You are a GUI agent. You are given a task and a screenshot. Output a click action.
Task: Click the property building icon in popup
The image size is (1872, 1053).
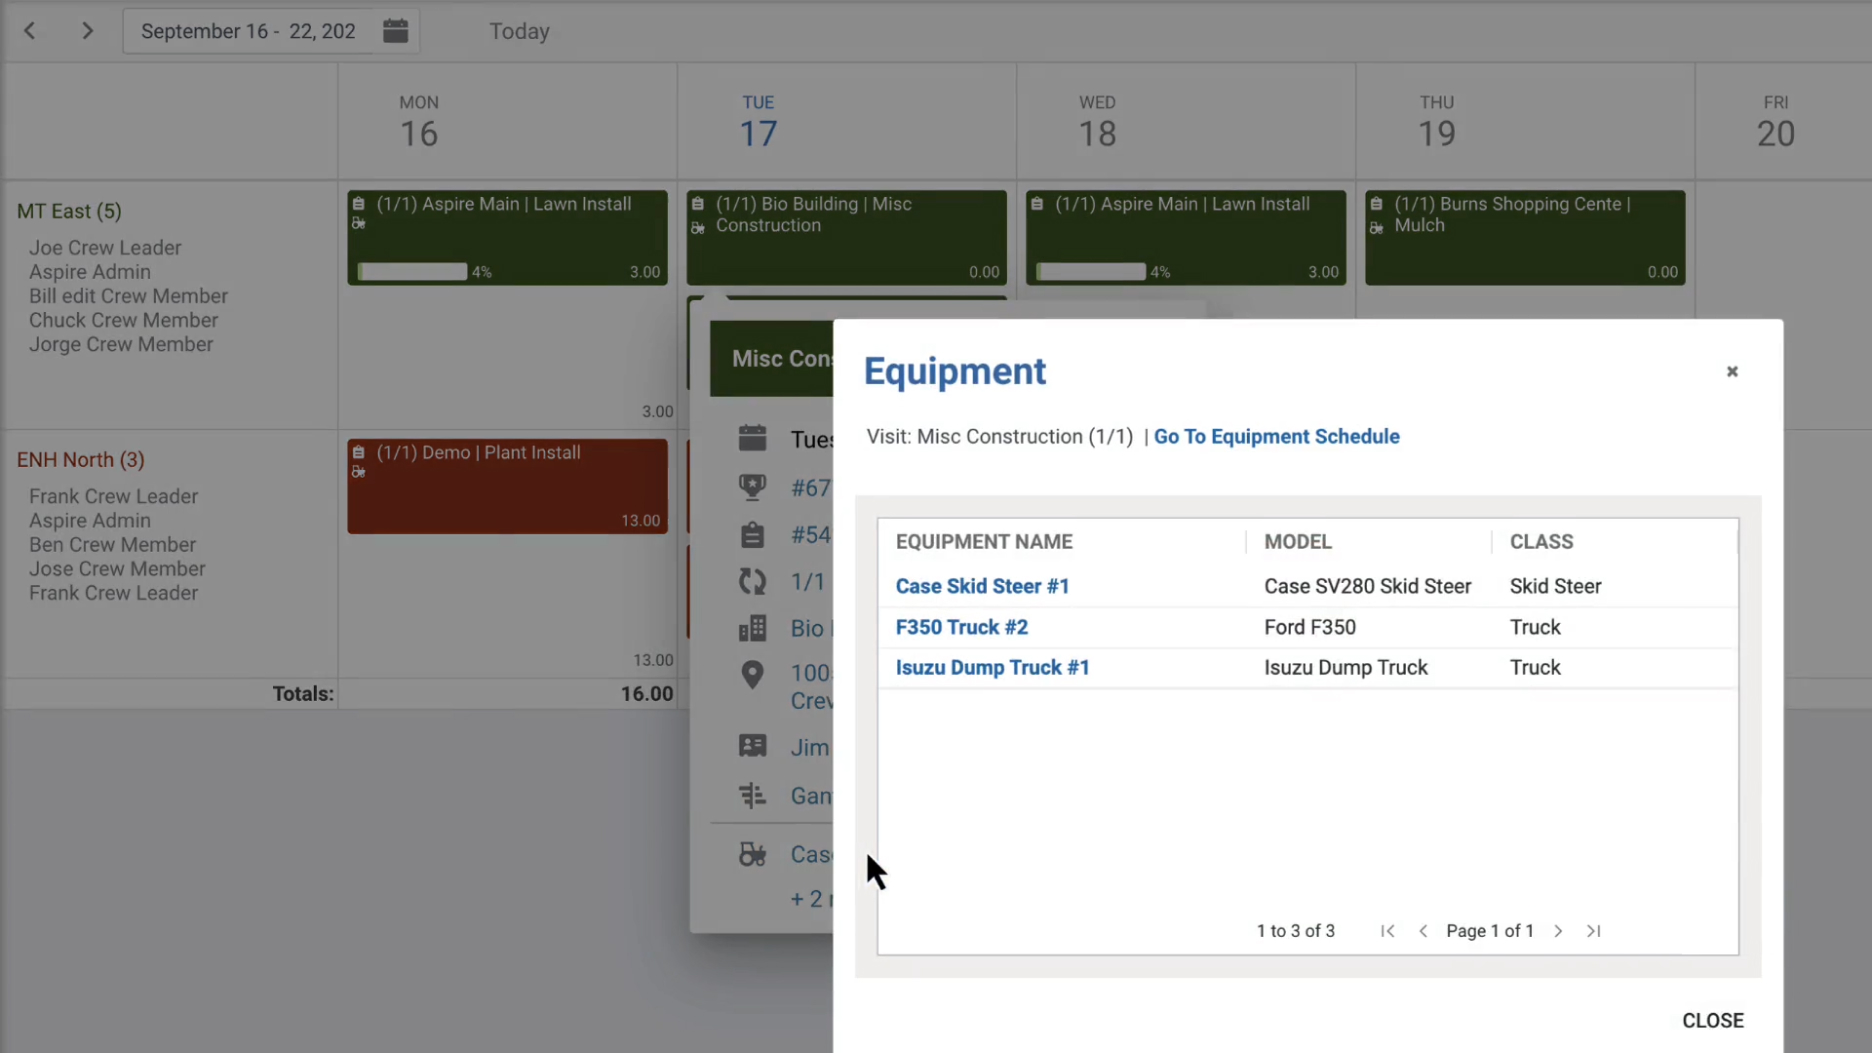(x=752, y=628)
